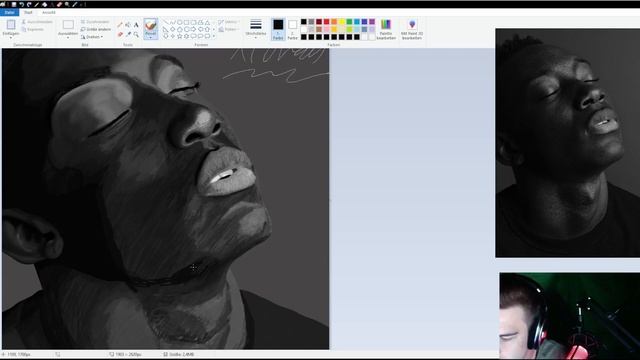This screenshot has height=360, width=640.
Task: Switch to the Start ribbon tab
Action: (28, 13)
